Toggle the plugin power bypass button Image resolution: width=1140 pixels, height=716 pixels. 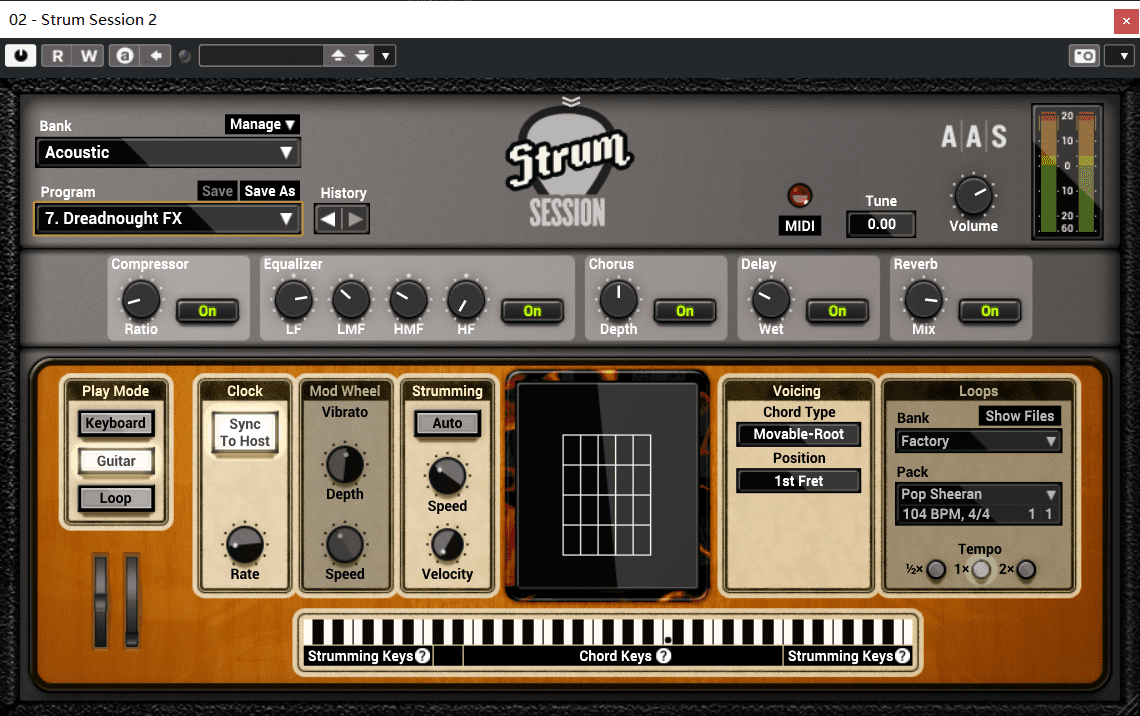click(x=20, y=55)
